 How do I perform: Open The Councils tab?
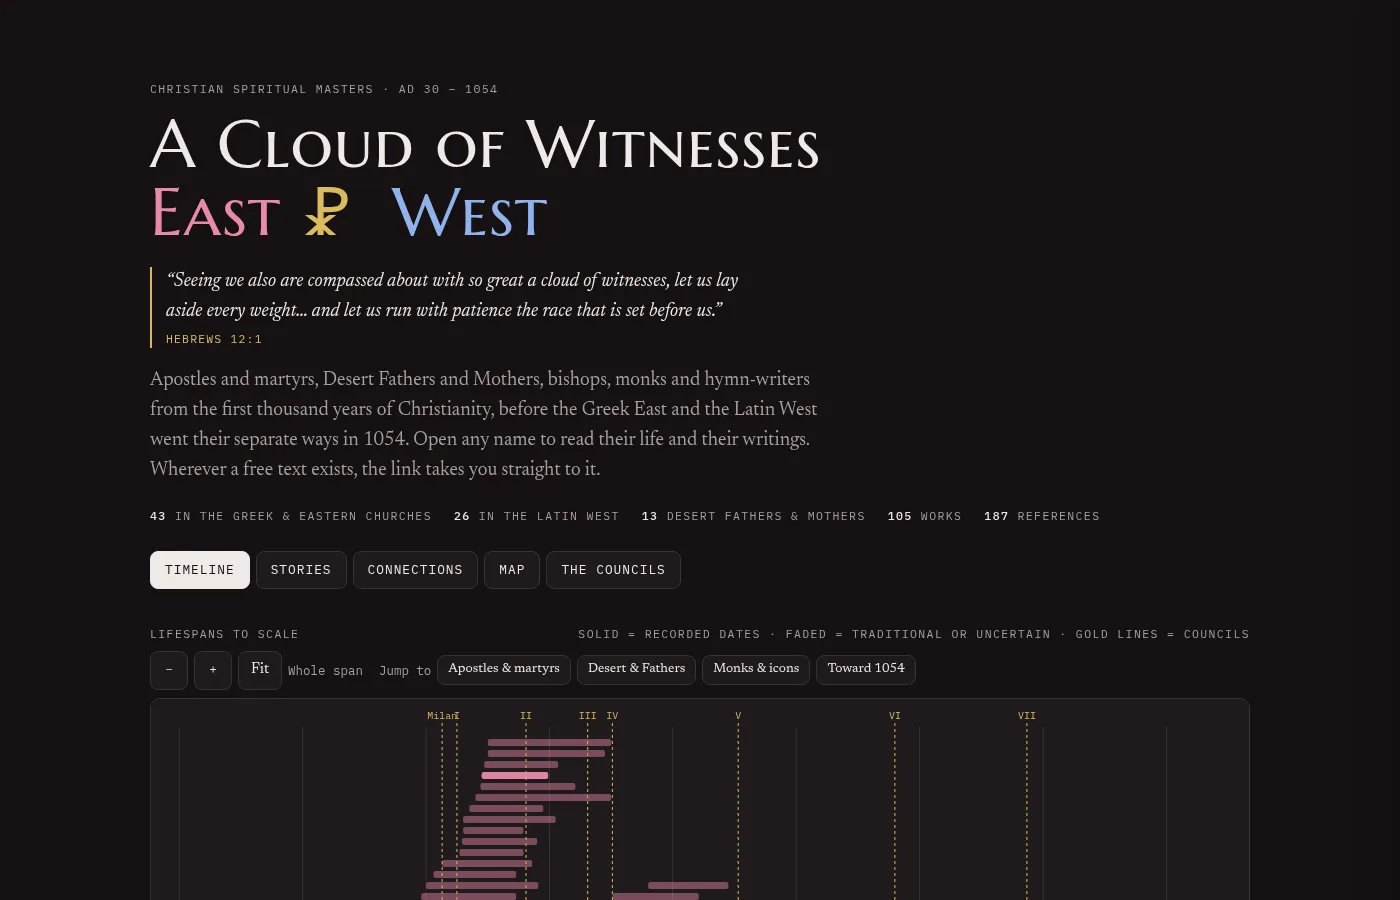tap(613, 570)
